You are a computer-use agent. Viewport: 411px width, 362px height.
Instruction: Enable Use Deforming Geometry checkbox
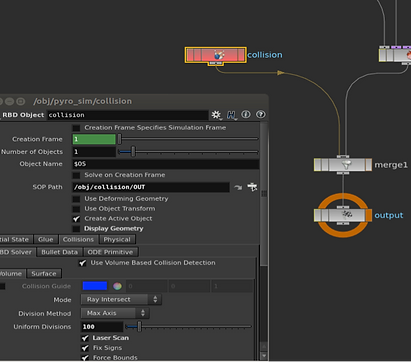click(x=76, y=199)
